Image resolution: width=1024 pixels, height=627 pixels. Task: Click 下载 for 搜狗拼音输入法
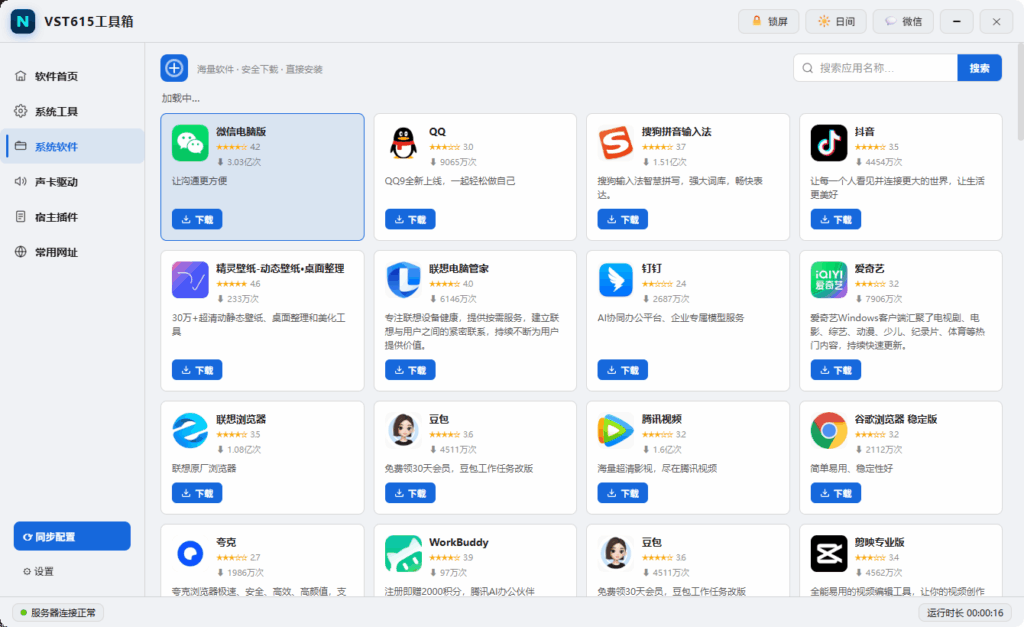[623, 219]
